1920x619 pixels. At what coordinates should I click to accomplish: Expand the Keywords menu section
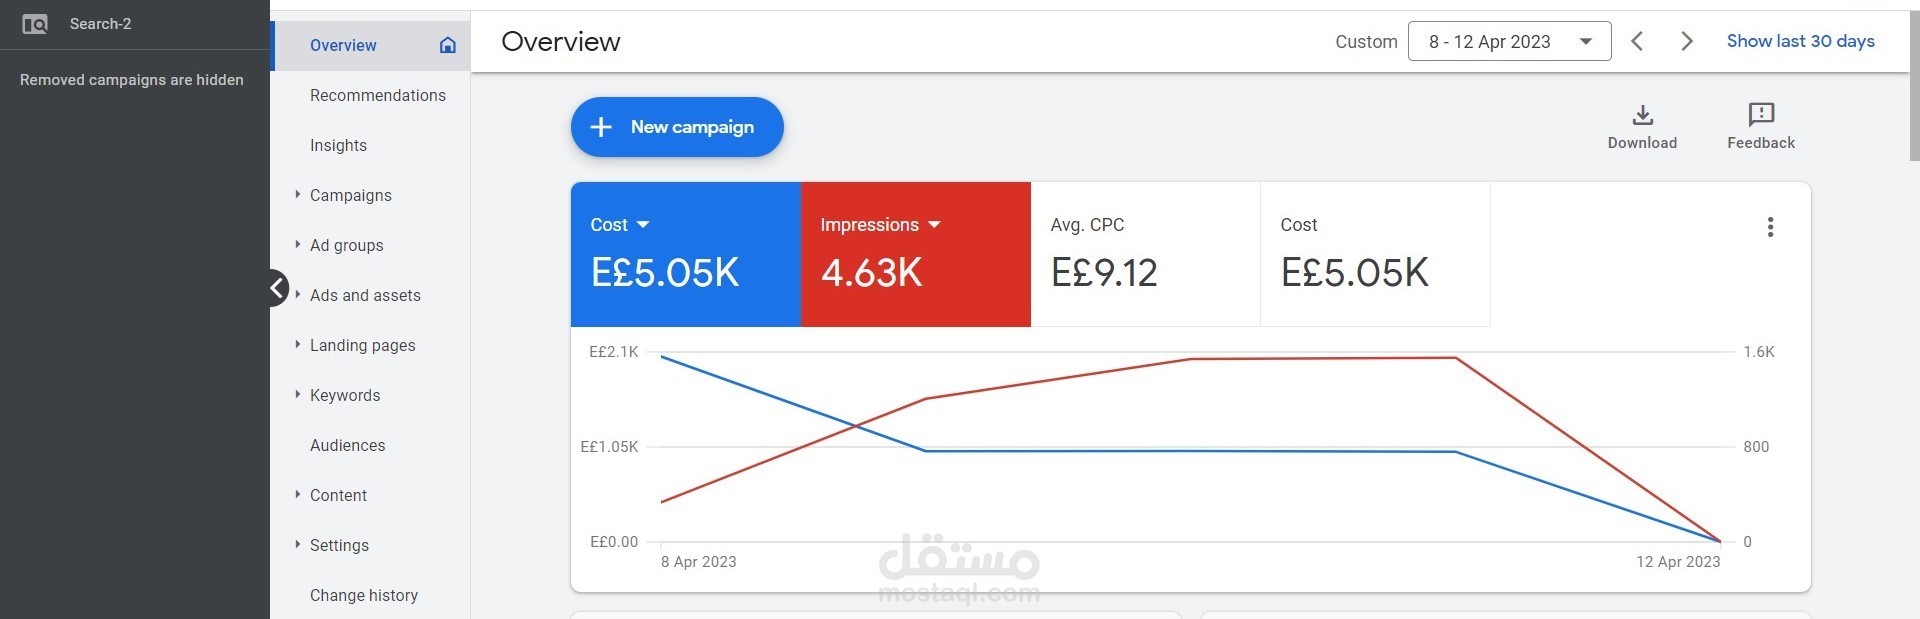[x=298, y=395]
